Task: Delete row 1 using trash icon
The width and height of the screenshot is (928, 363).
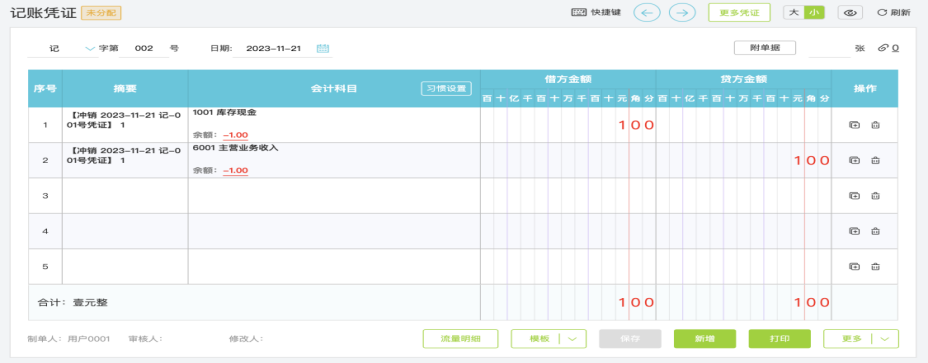Action: (x=876, y=125)
